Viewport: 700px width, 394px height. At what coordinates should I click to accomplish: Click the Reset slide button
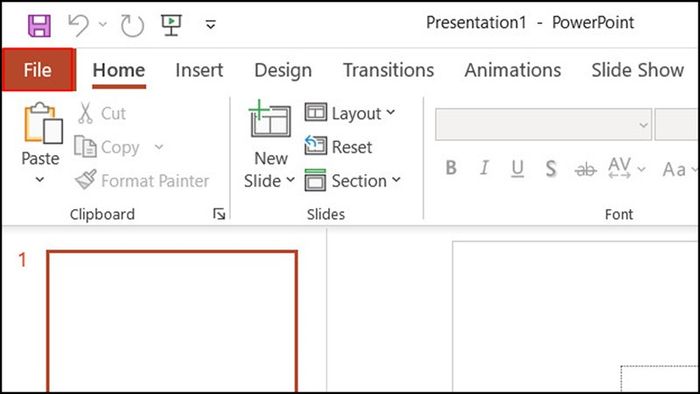coord(338,146)
